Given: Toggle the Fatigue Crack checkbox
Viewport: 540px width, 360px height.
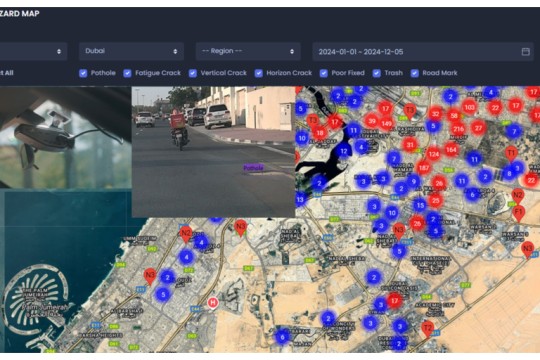Looking at the screenshot, I should pos(127,73).
